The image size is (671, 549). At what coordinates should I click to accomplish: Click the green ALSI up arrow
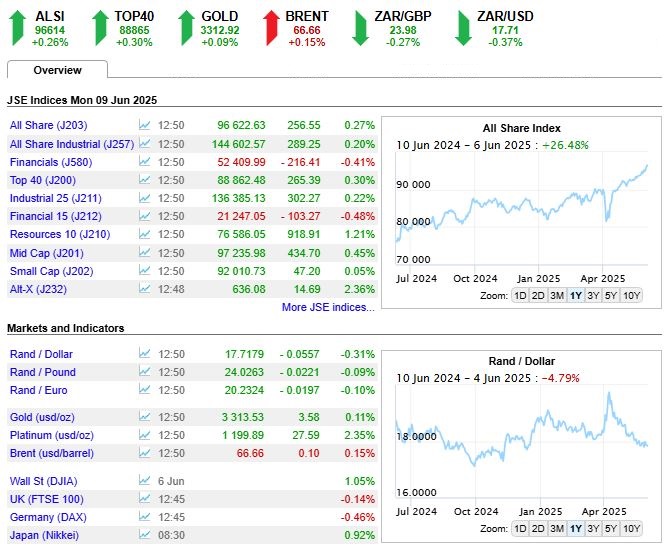click(x=17, y=28)
